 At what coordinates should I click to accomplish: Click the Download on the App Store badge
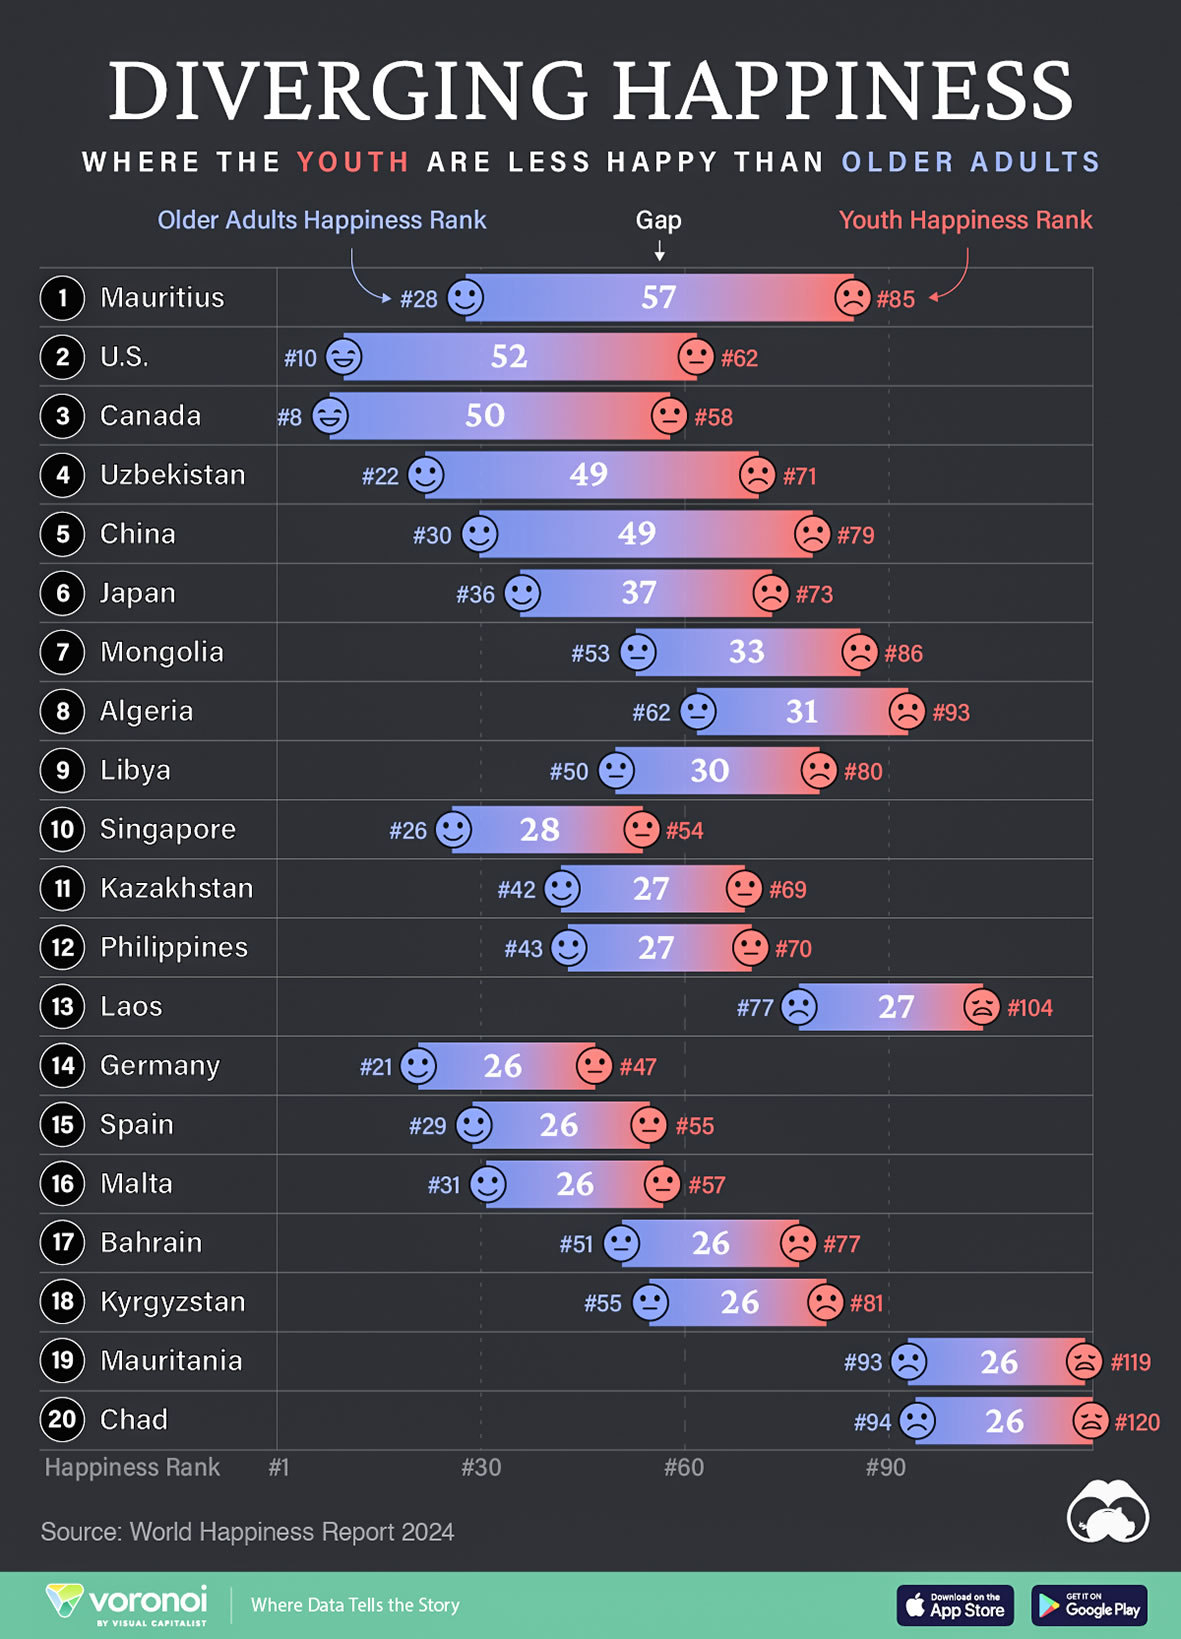pos(955,1605)
